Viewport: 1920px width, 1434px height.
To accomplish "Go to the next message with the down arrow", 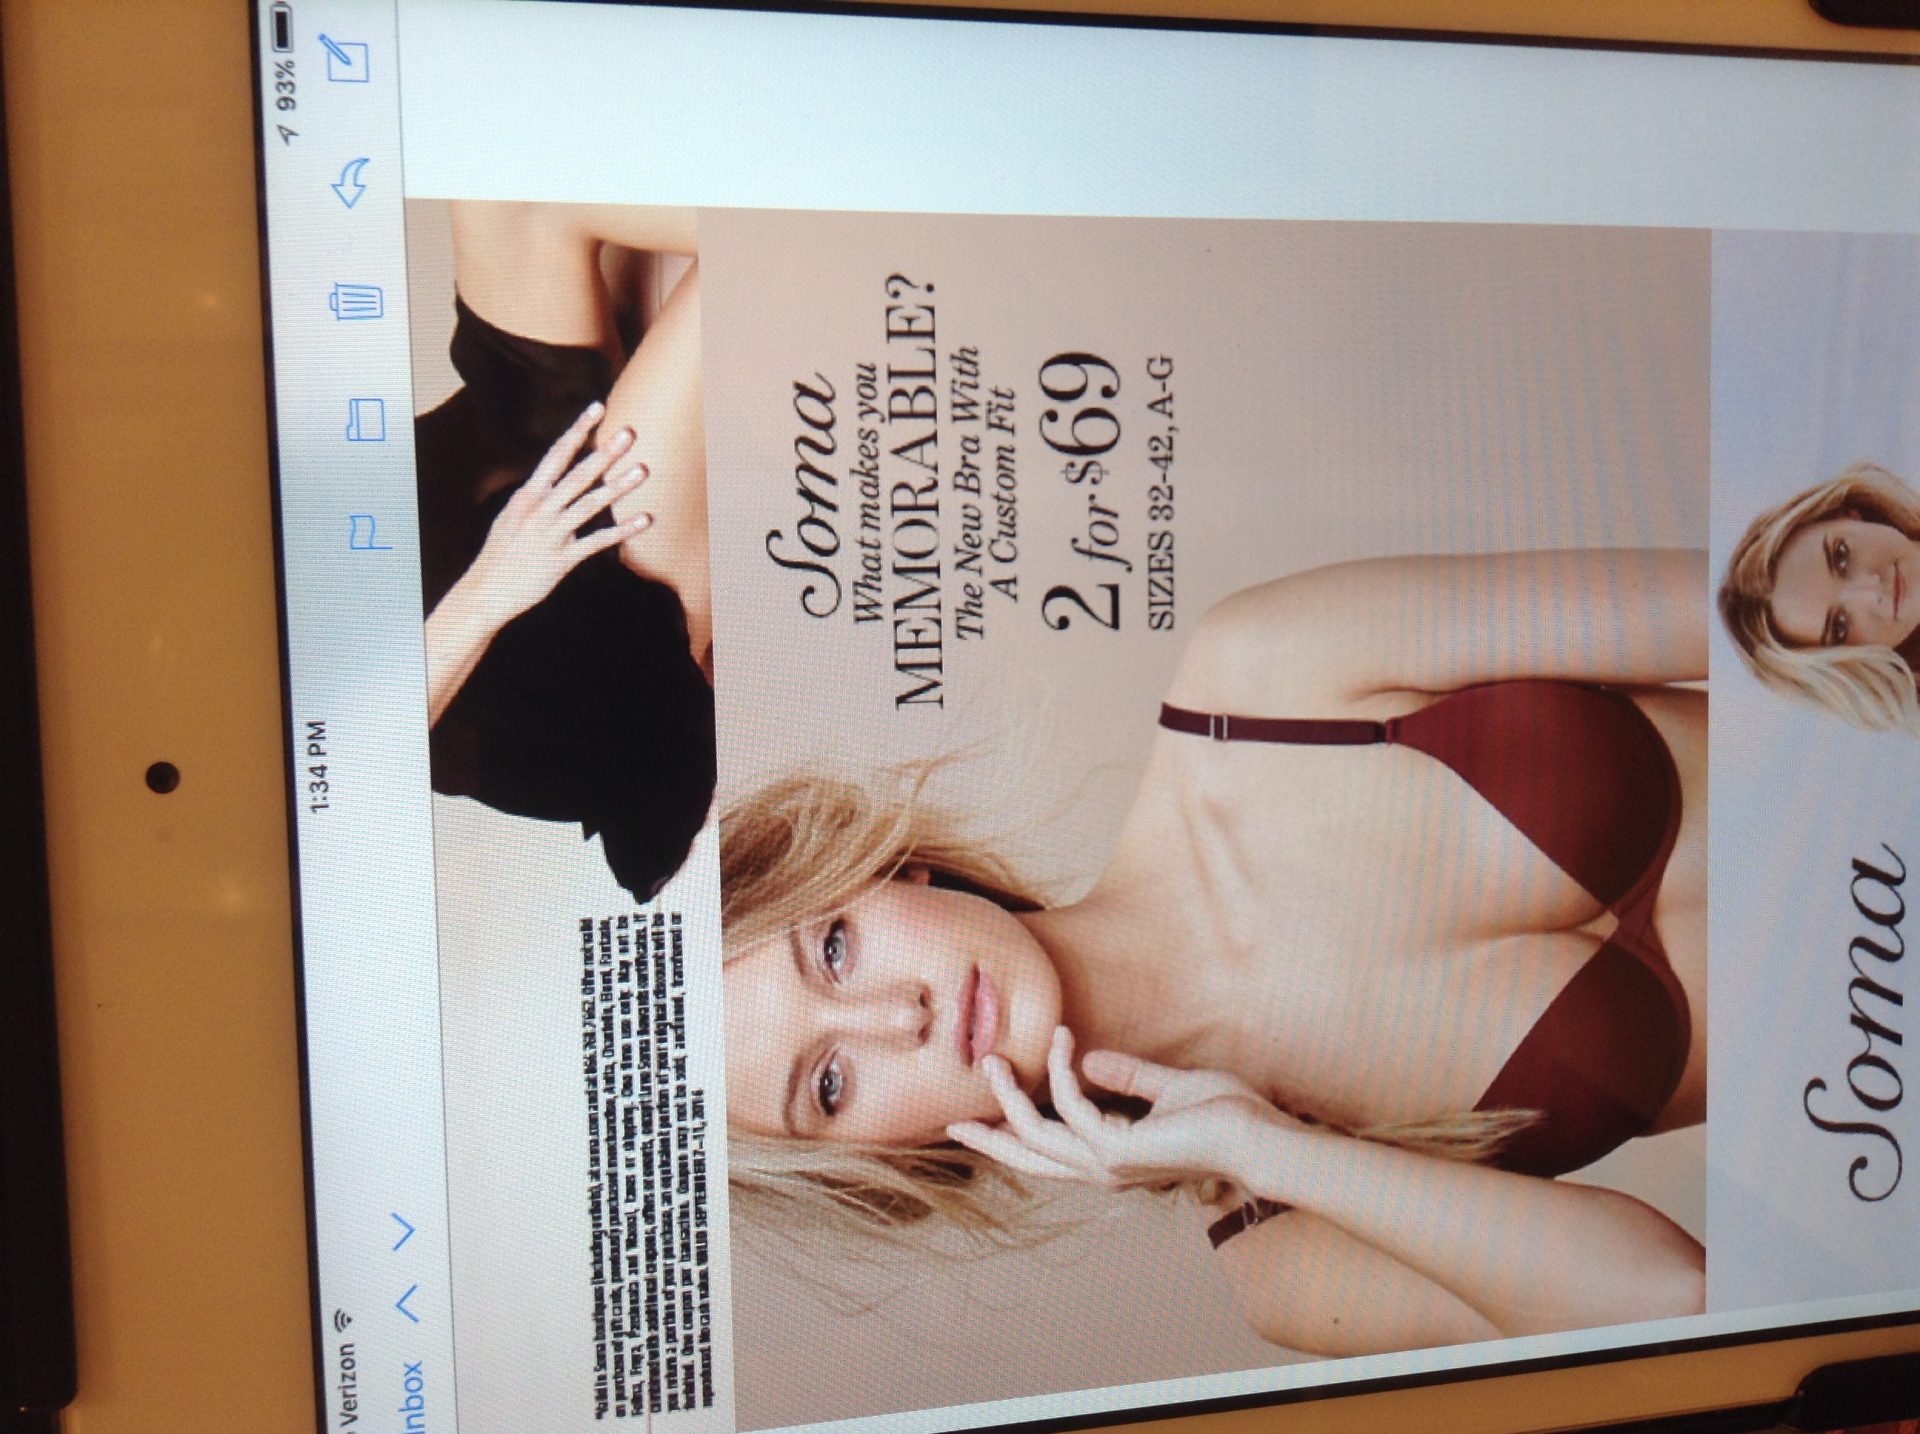I will (x=404, y=1231).
